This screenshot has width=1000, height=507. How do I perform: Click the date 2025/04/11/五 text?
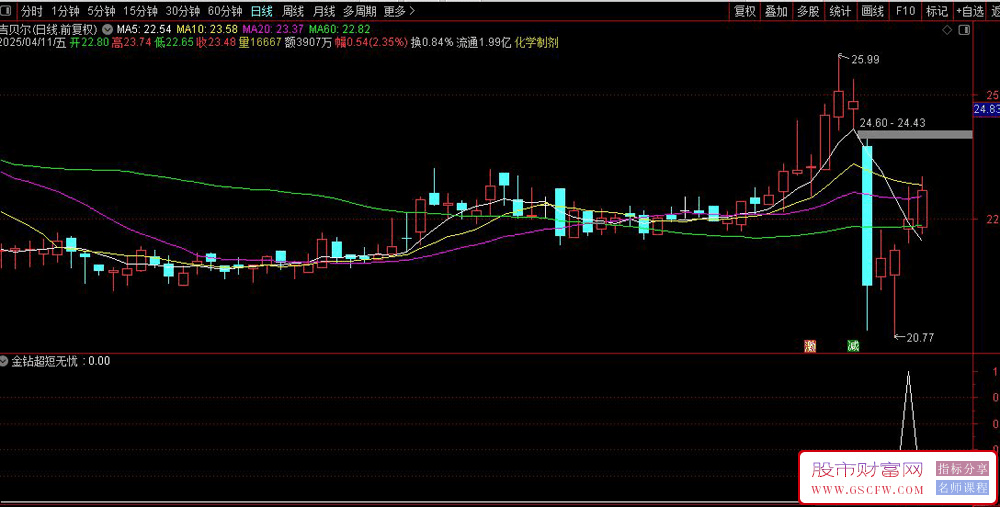[33, 43]
